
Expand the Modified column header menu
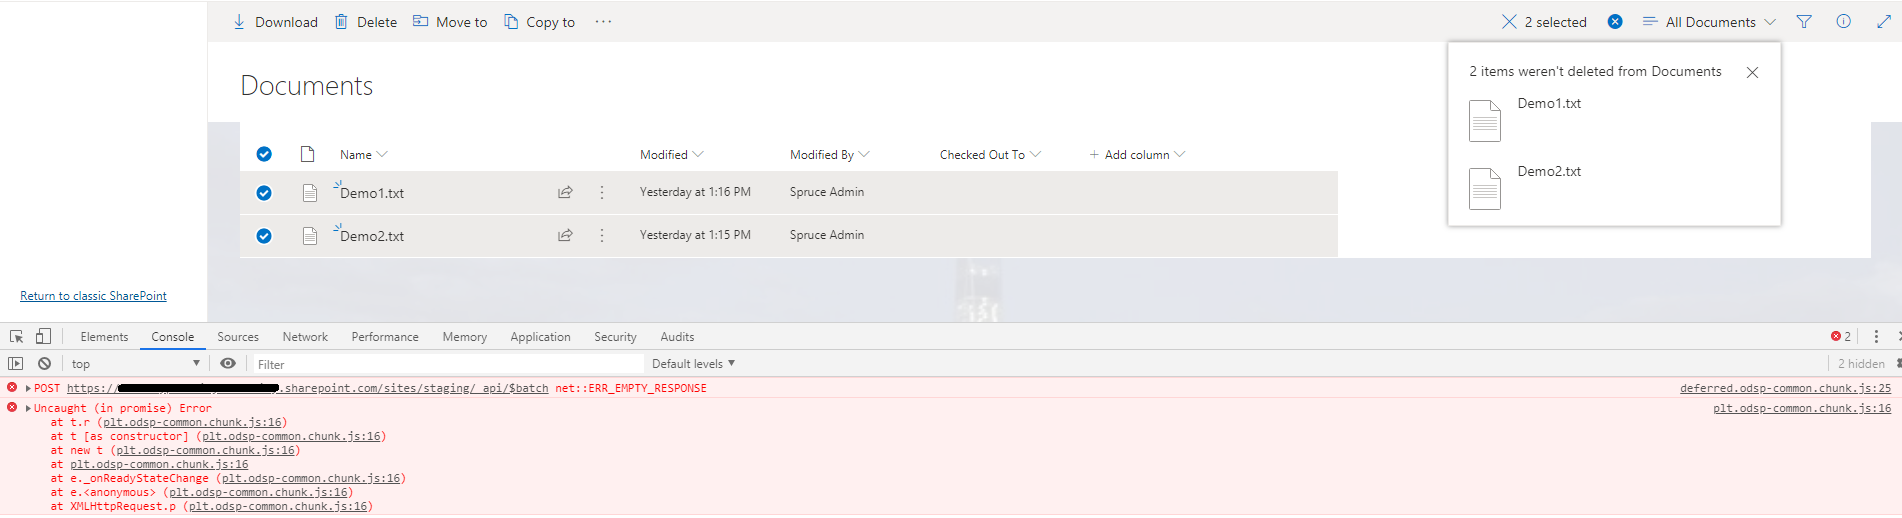pos(671,155)
